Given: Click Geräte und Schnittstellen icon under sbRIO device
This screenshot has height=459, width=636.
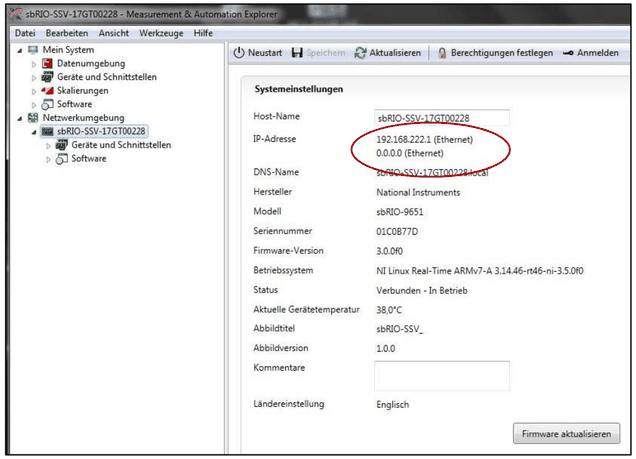Looking at the screenshot, I should [62, 145].
